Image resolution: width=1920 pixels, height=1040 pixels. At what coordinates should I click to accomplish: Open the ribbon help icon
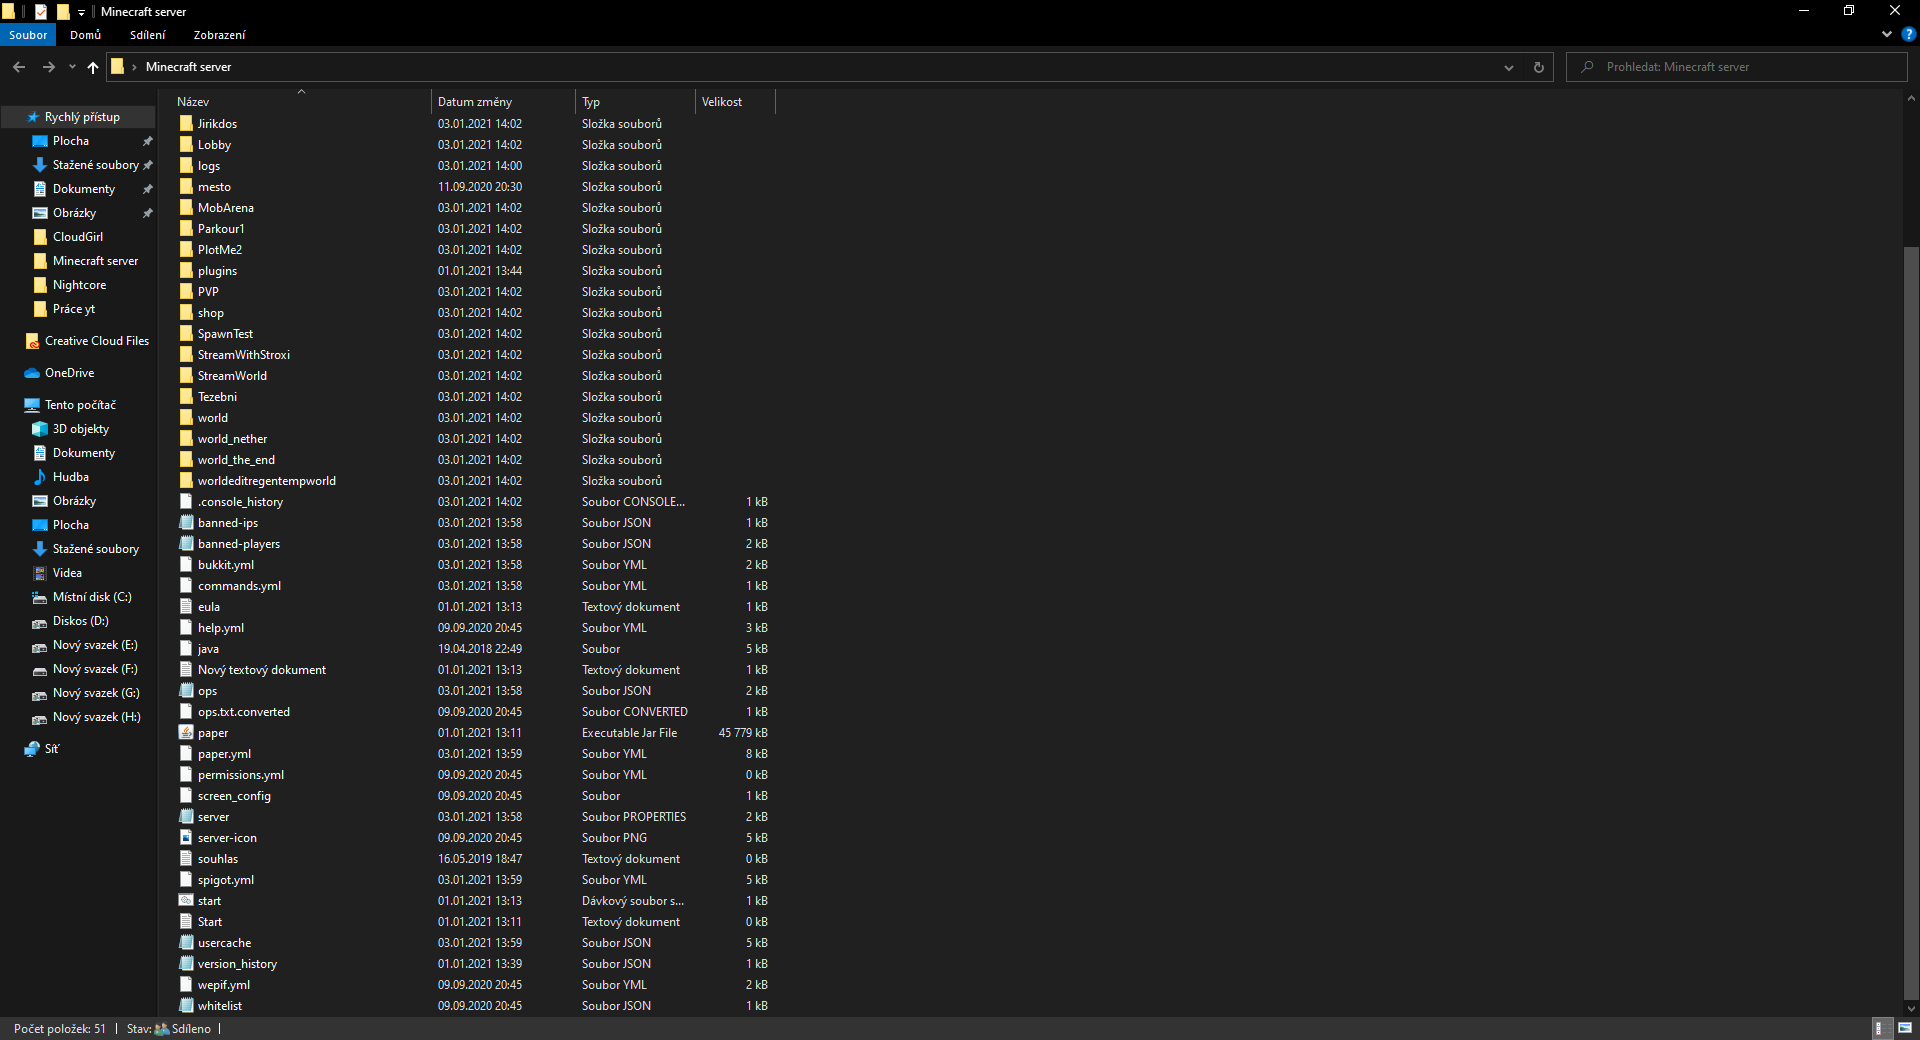point(1908,34)
